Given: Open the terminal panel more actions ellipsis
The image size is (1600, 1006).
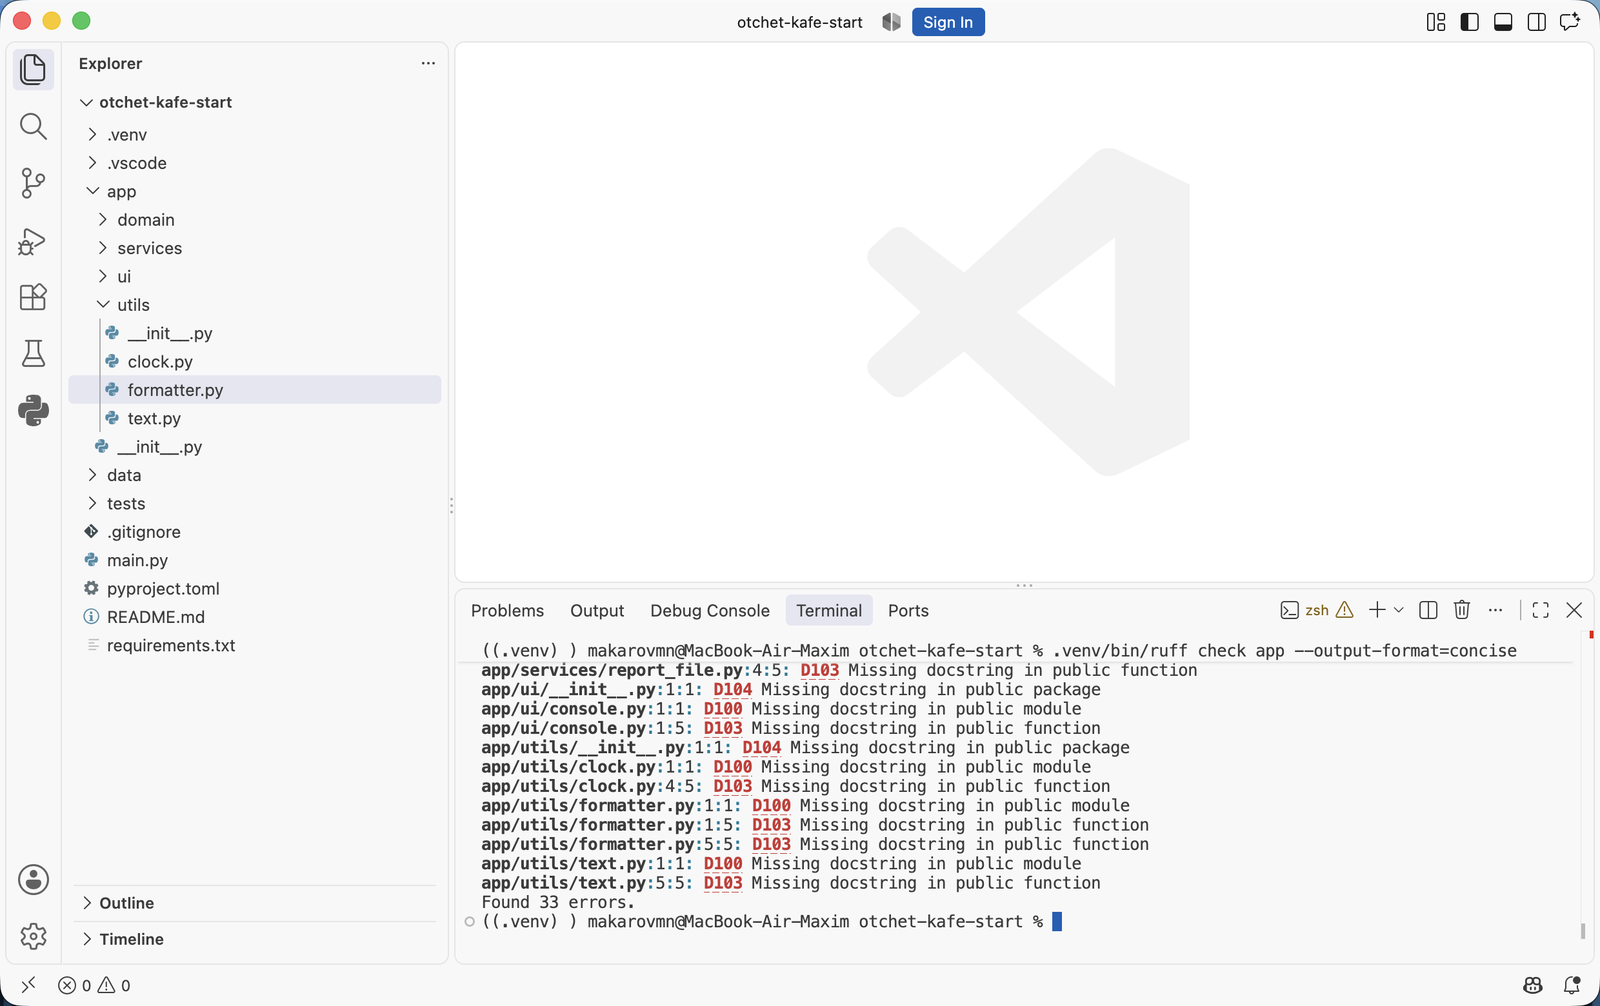Looking at the screenshot, I should pos(1495,610).
